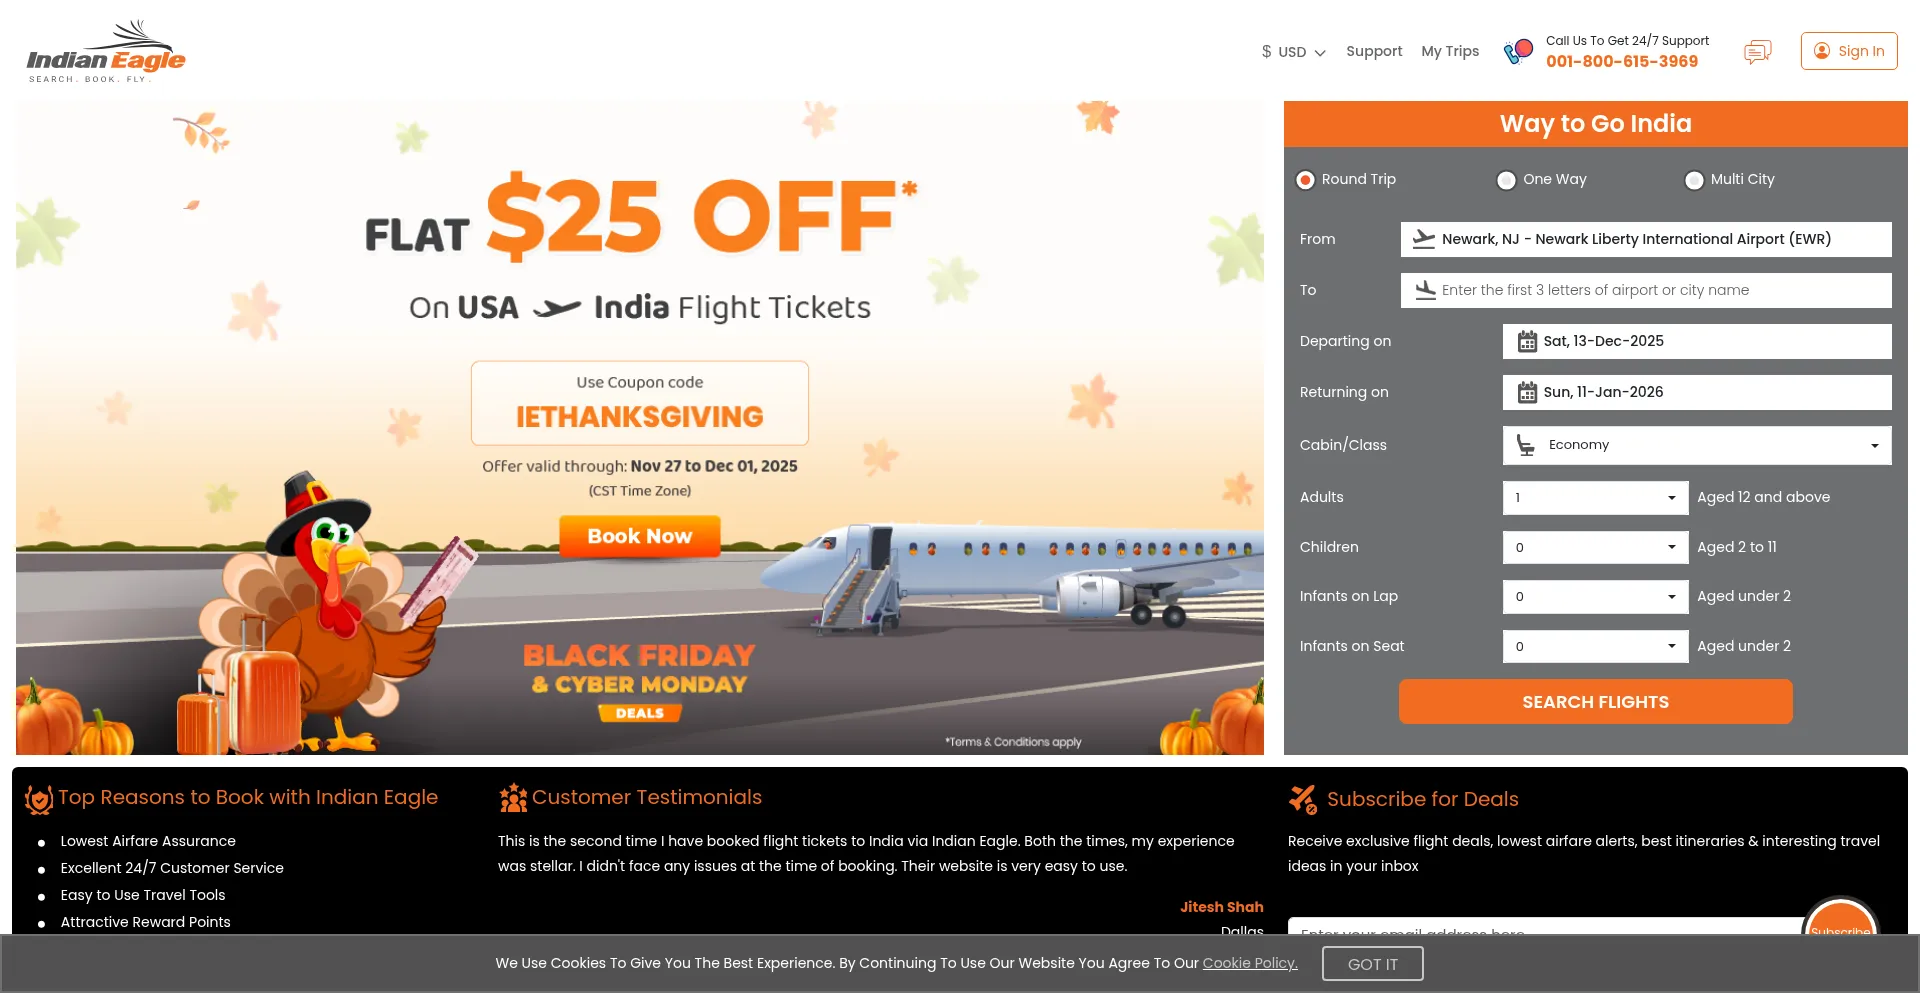Click the departing date calendar icon
Screen dimensions: 1920x993
1527,342
